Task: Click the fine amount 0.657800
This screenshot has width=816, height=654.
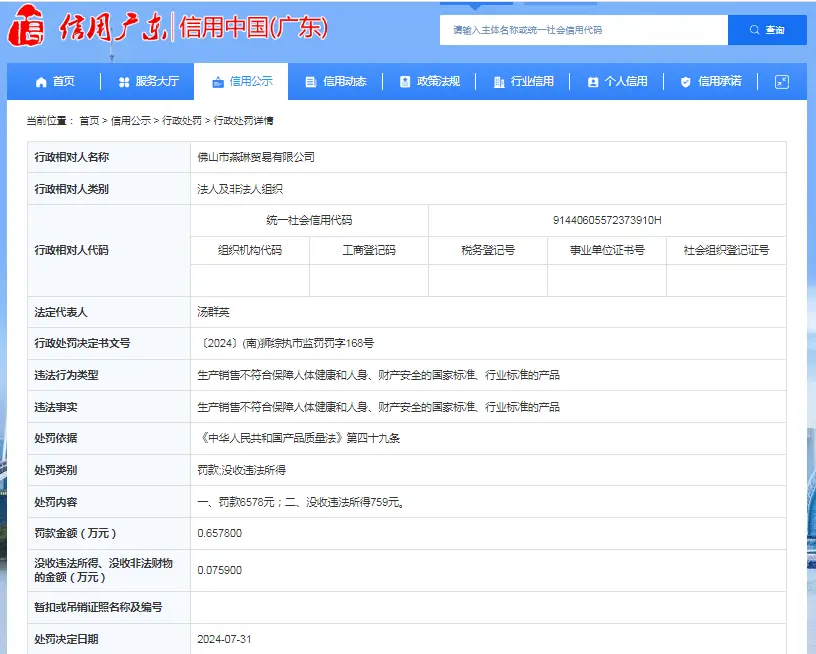Action: (x=220, y=533)
